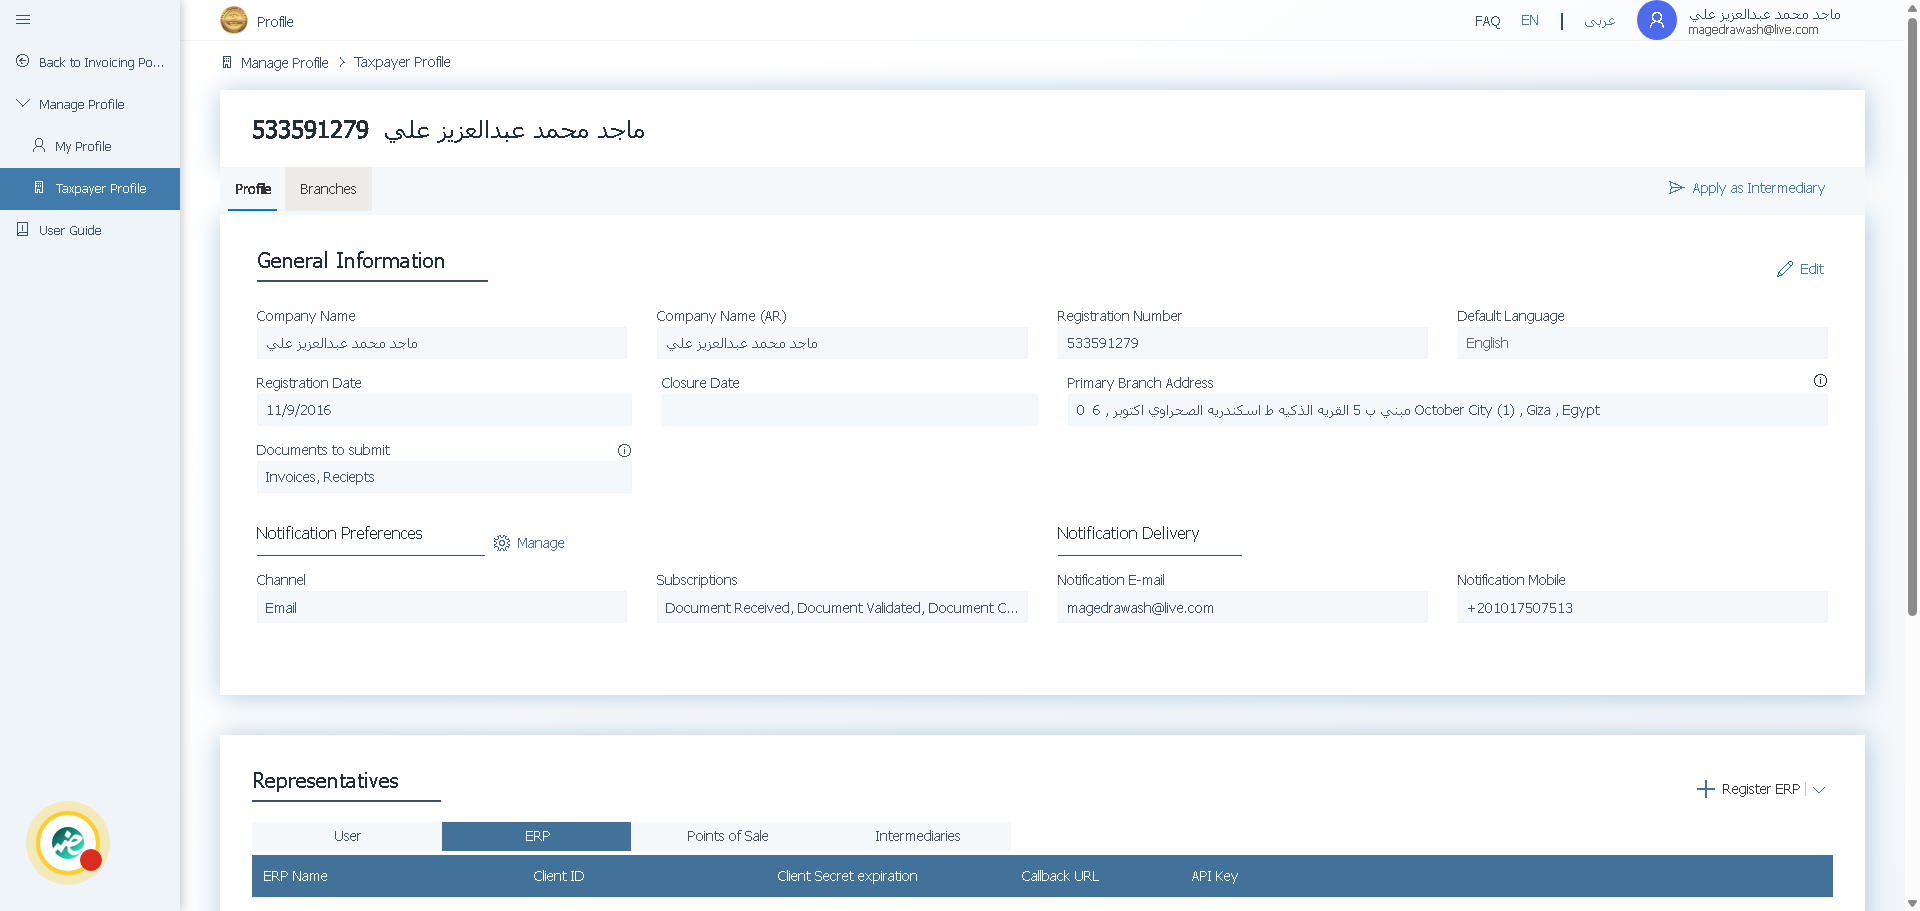Click the plus icon next to Register ERP
The image size is (1920, 911).
(x=1705, y=789)
